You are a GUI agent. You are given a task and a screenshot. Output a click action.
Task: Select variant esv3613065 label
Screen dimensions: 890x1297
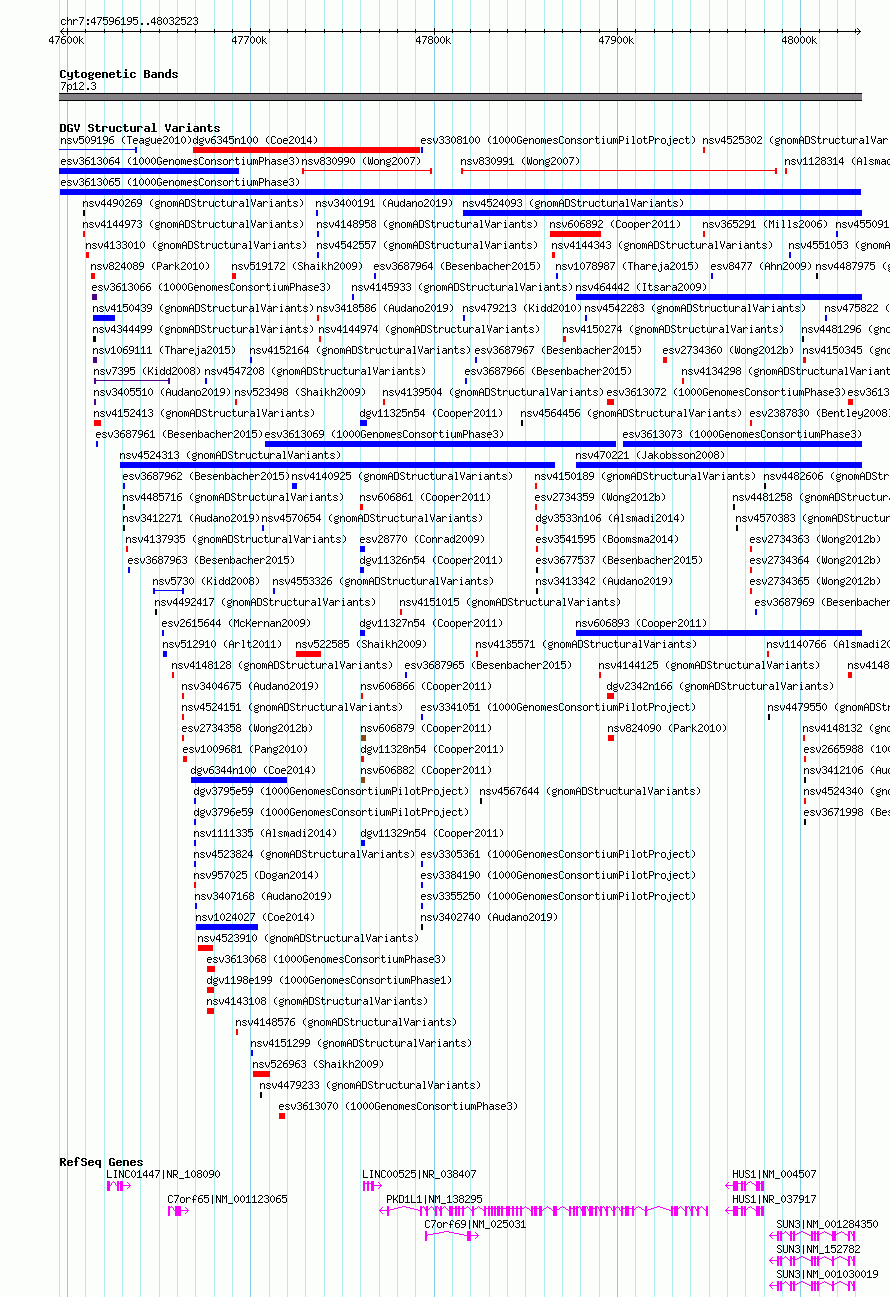pyautogui.click(x=179, y=182)
